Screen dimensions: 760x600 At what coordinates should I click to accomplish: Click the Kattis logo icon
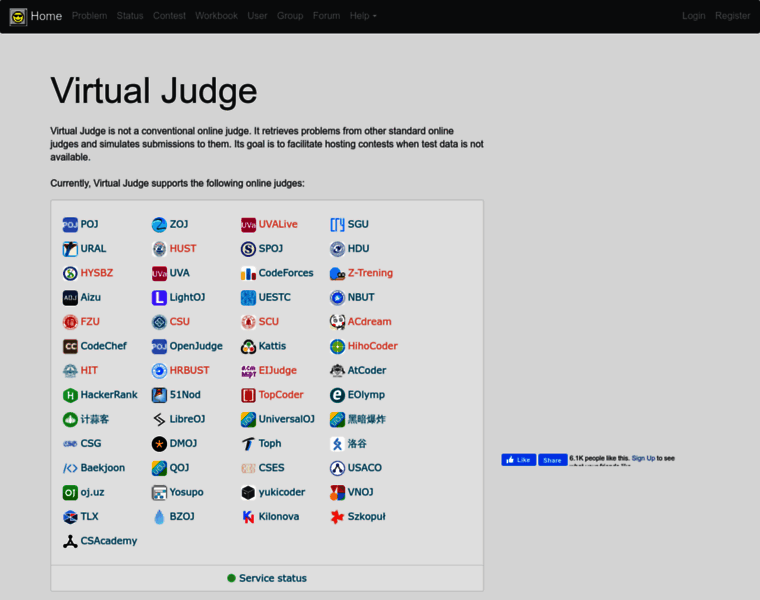pos(248,347)
